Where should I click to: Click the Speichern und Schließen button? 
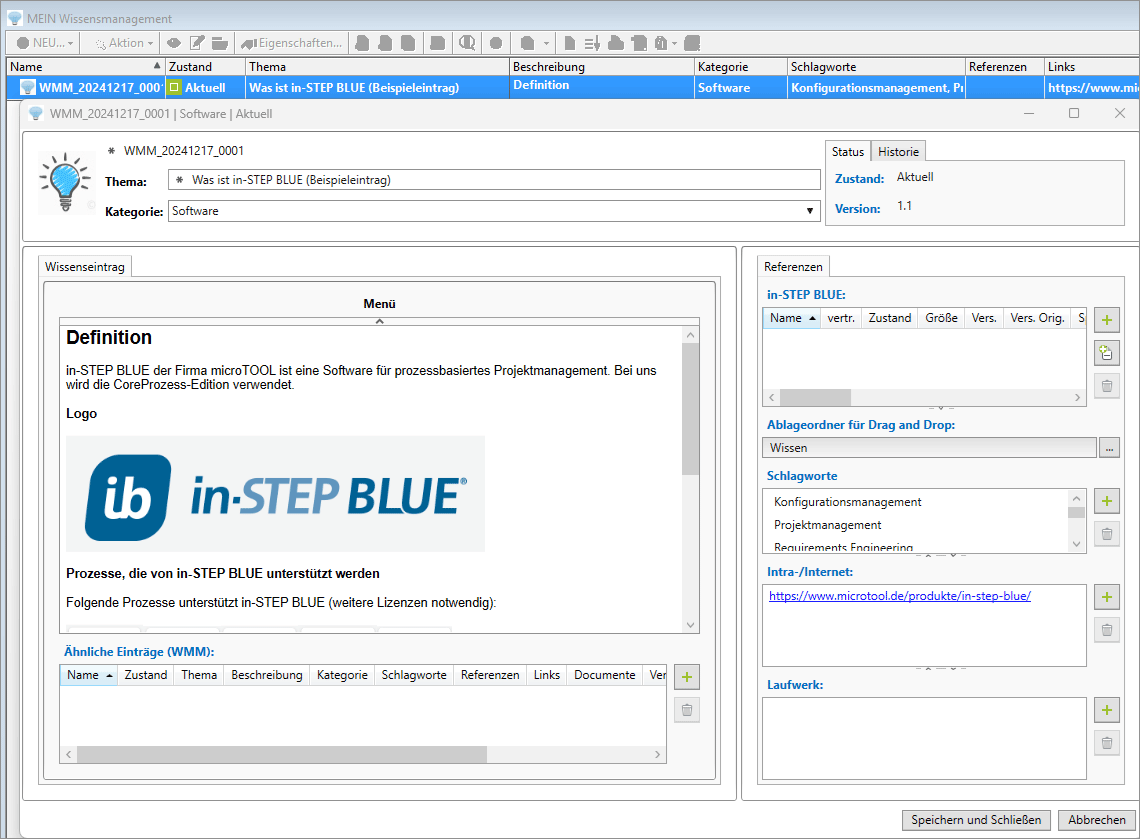976,819
